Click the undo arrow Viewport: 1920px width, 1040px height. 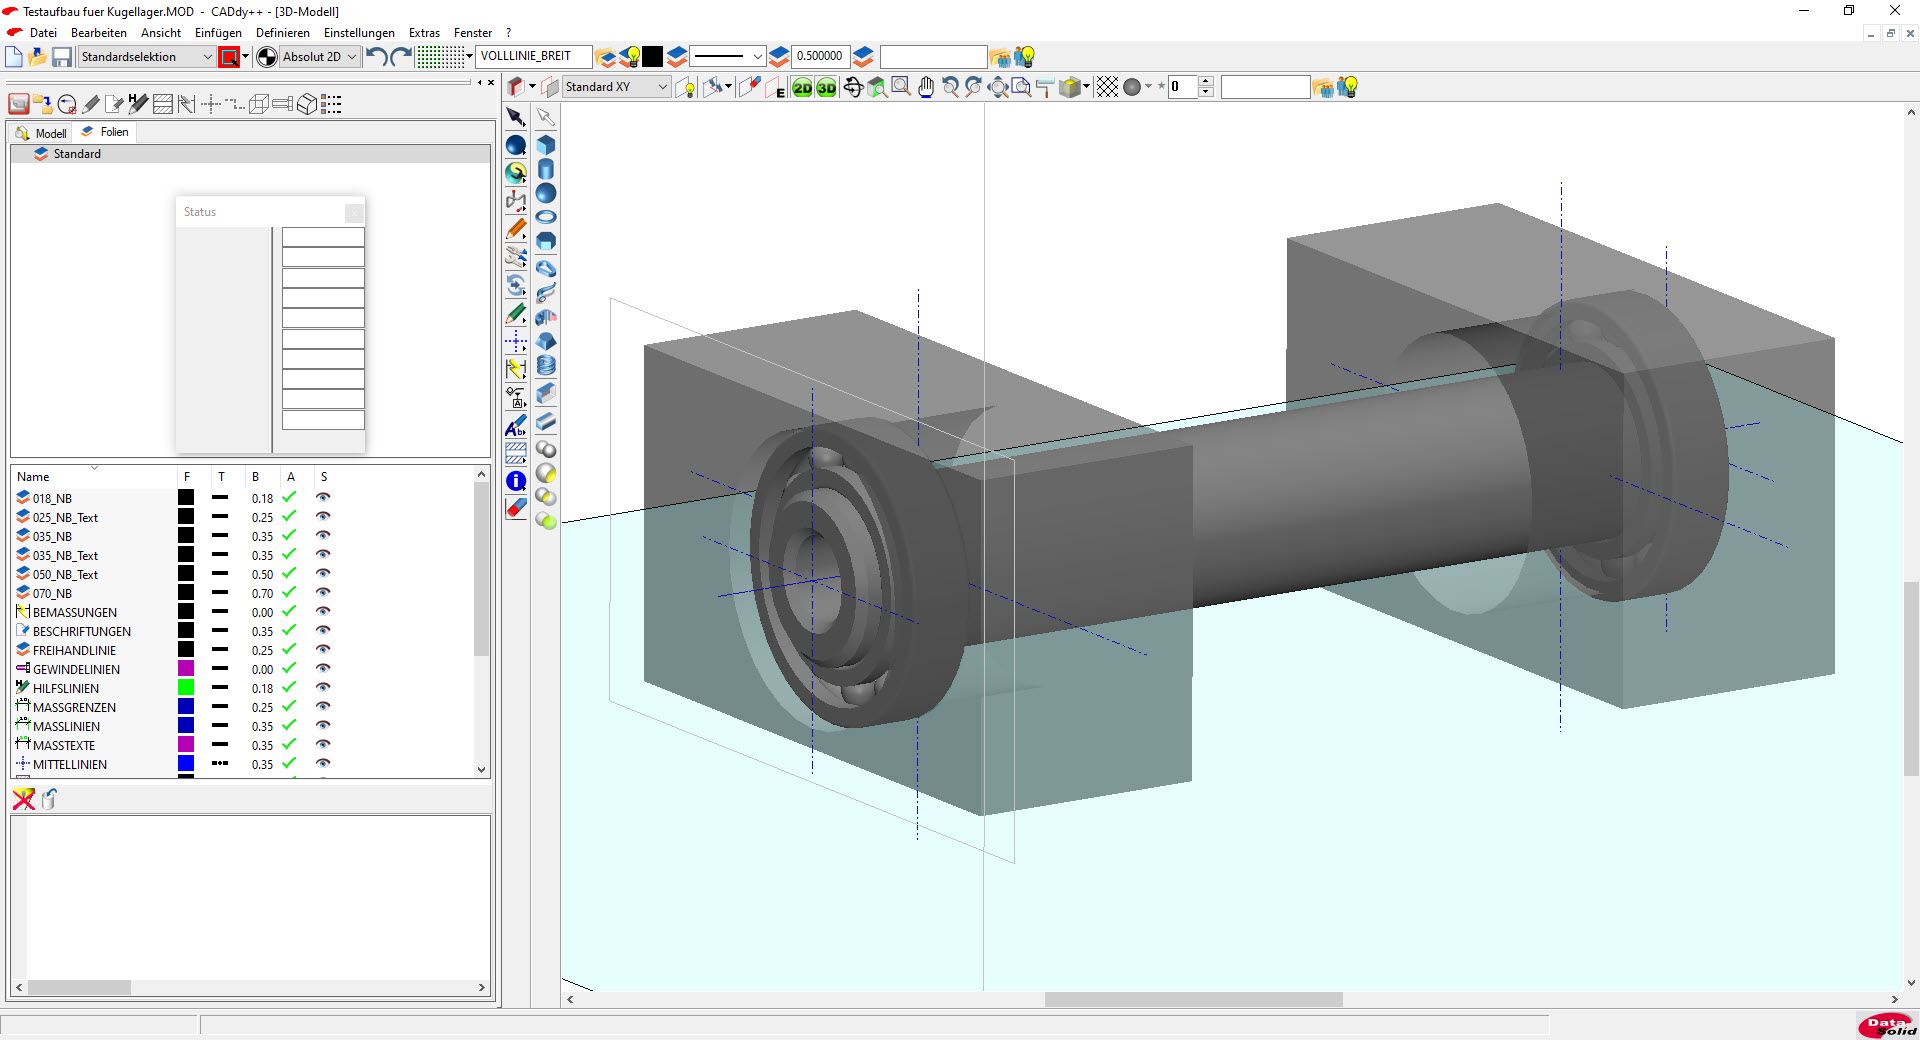point(376,57)
